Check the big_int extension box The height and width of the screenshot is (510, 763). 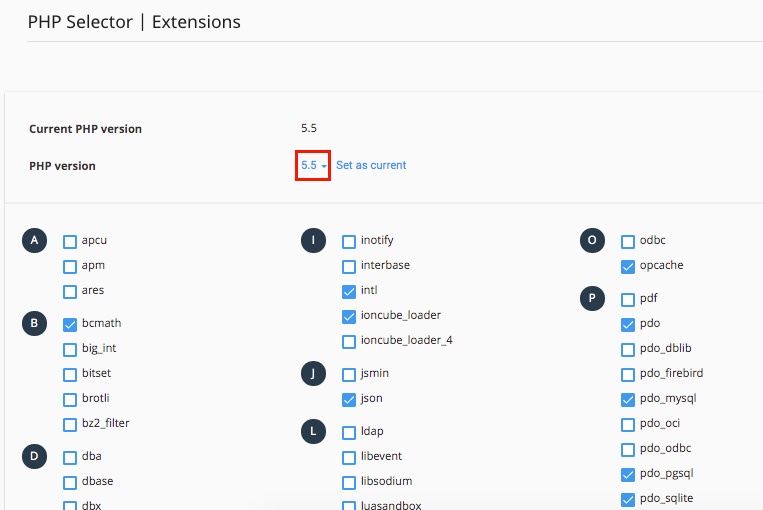(70, 349)
